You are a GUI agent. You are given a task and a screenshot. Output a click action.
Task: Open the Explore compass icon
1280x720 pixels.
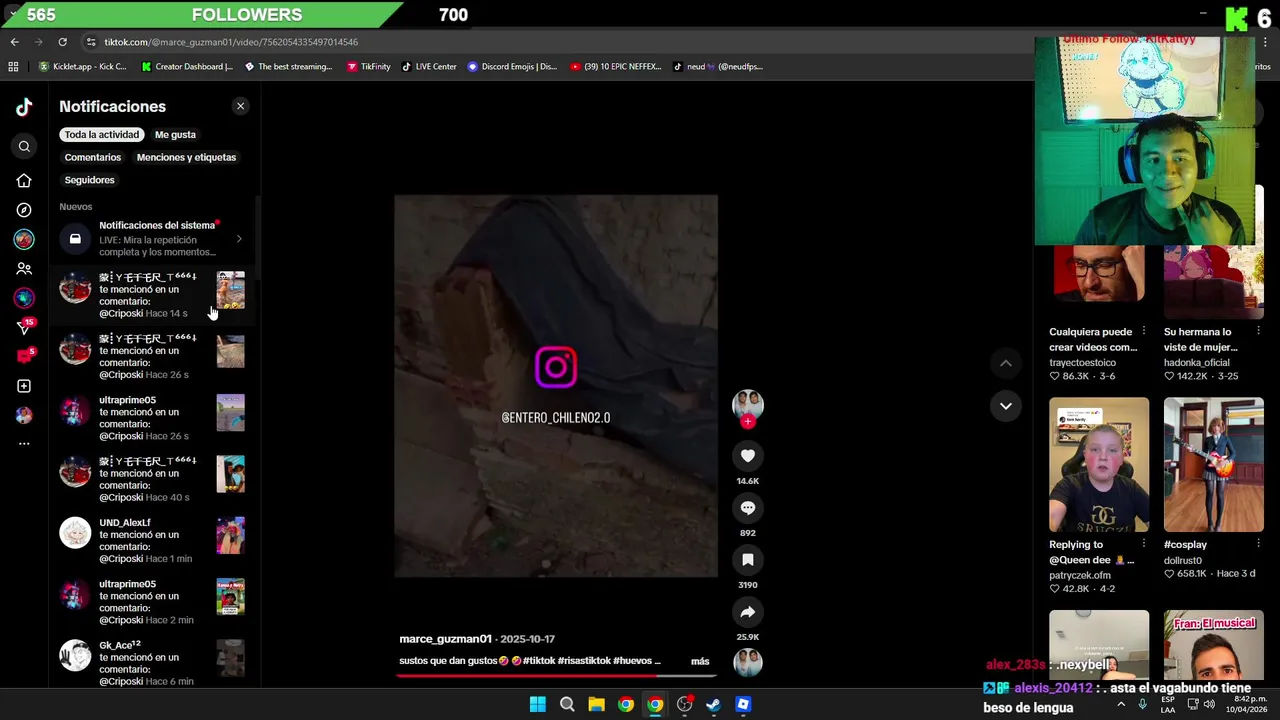click(x=24, y=210)
